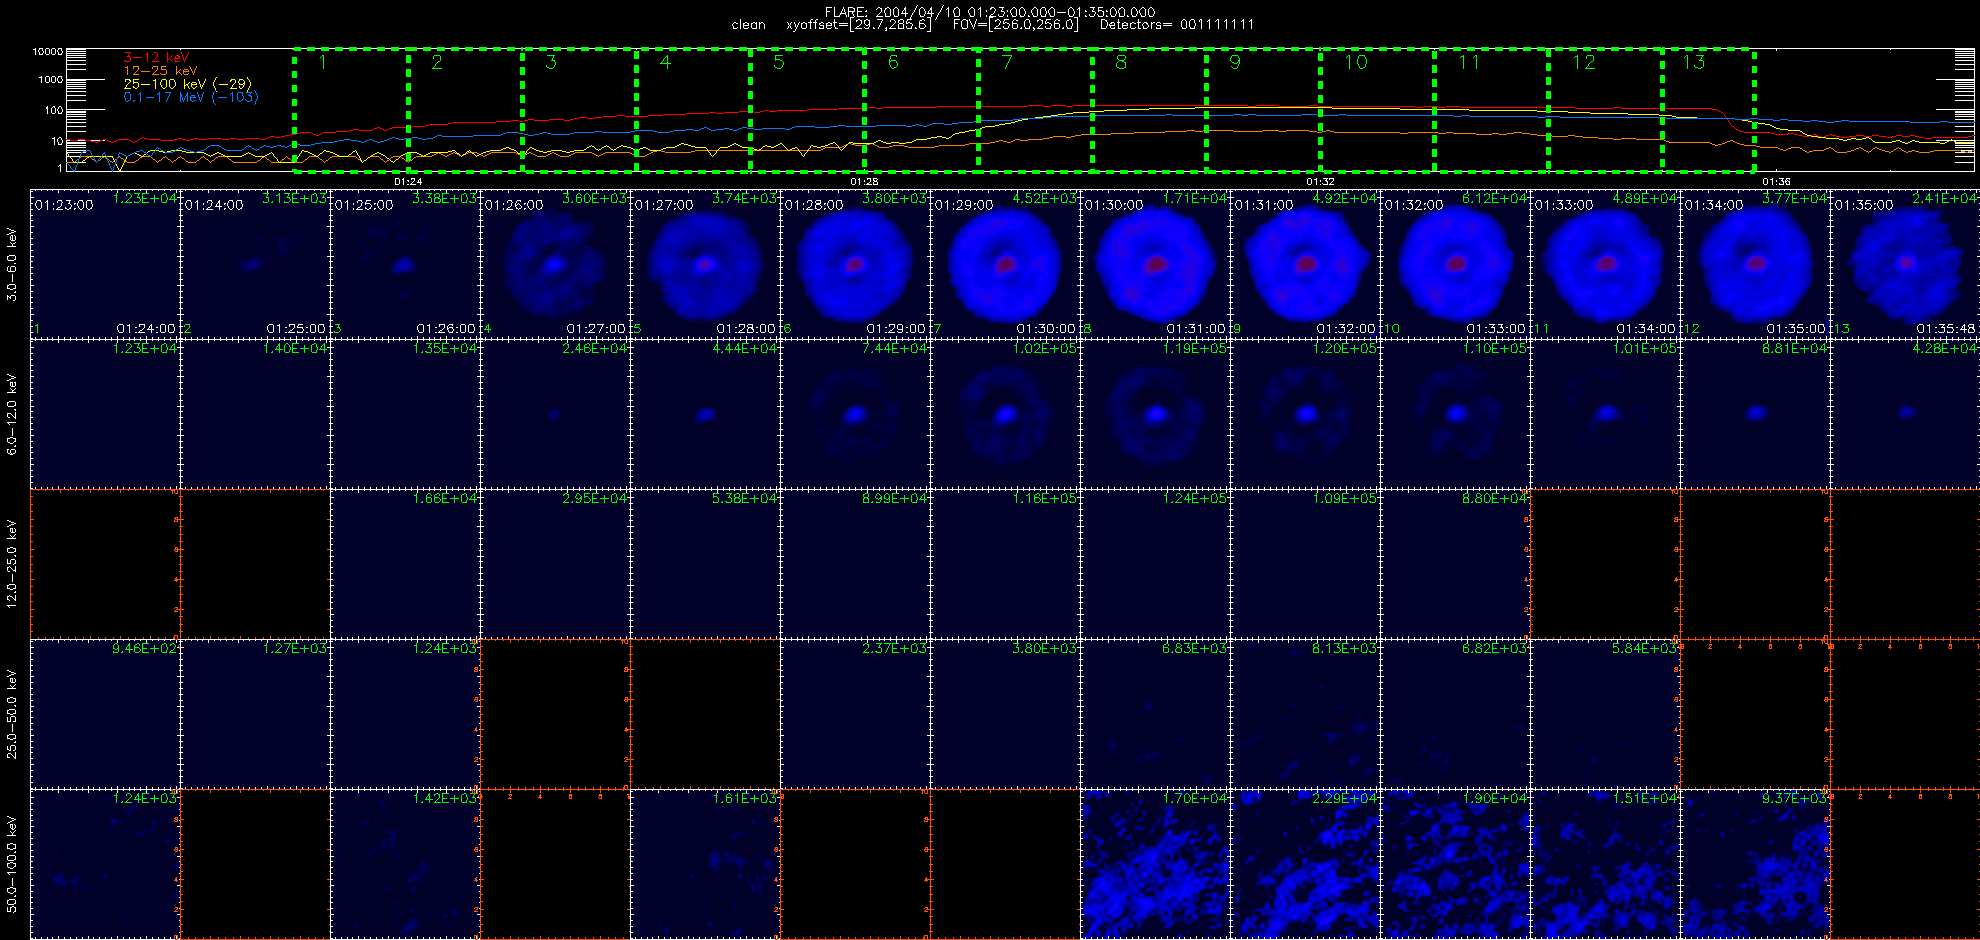
Task: Click the yellow 25-100 keV (-29) legend entry
Action: [187, 84]
